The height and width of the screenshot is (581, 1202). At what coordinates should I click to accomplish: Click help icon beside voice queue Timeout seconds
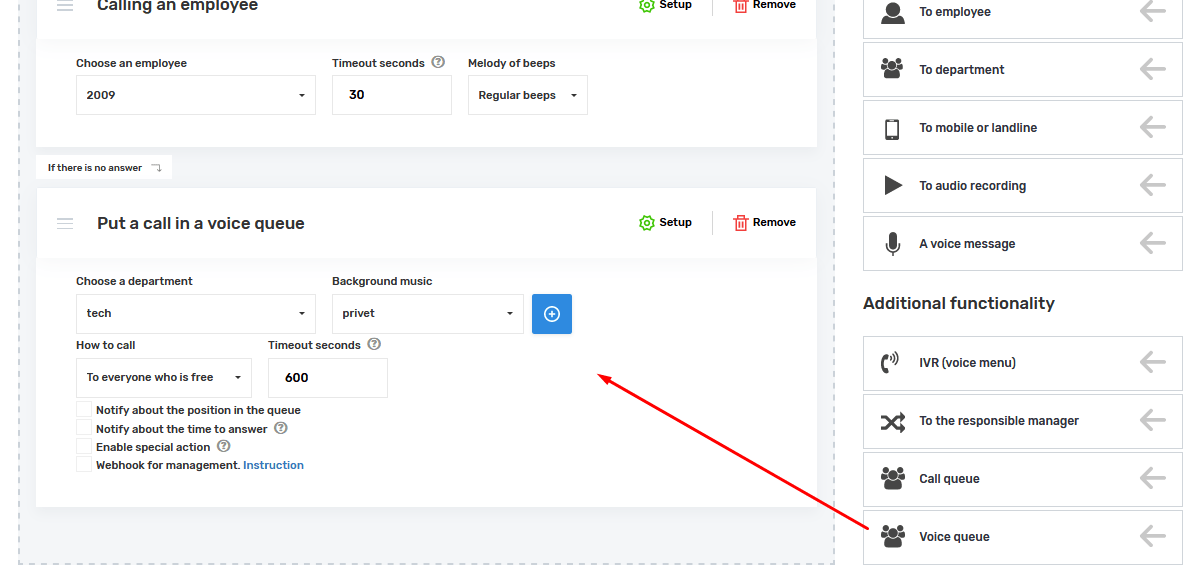[x=374, y=345]
